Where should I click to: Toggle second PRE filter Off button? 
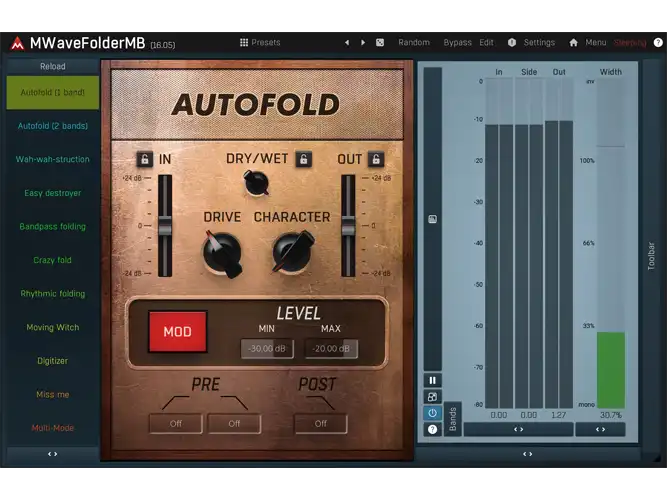pyautogui.click(x=234, y=424)
